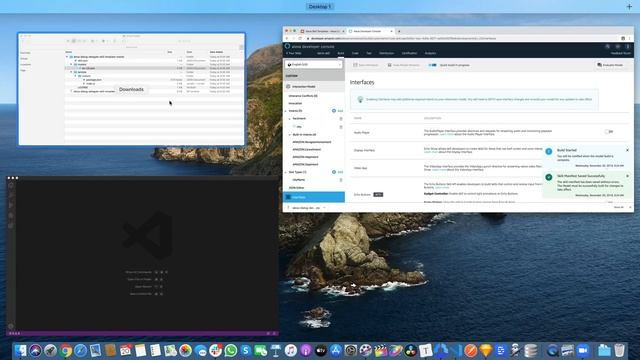This screenshot has width=640, height=360.
Task: Open the Certification tab
Action: [409, 53]
